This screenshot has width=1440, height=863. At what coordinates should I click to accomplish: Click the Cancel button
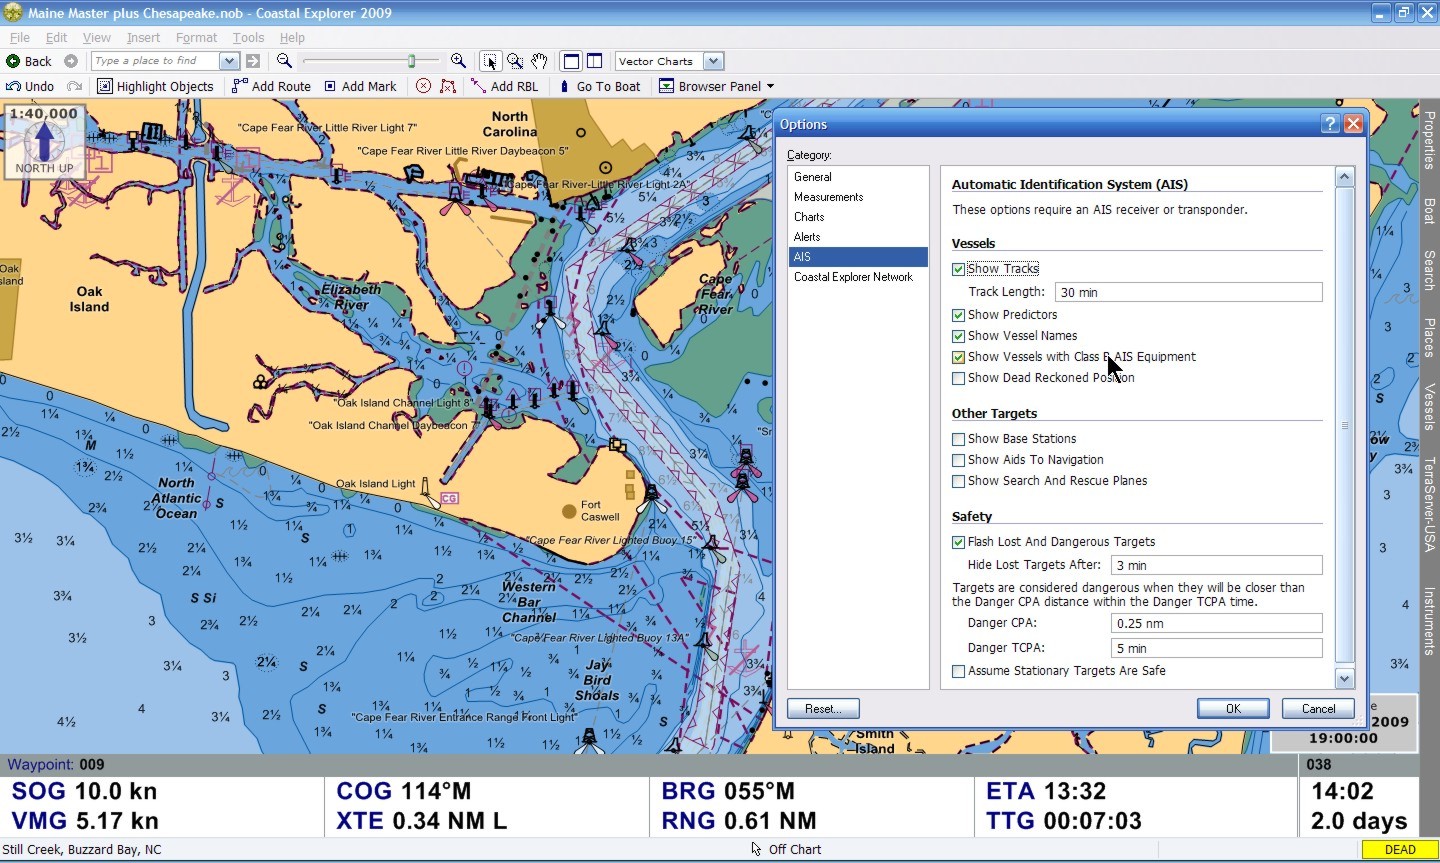(1318, 709)
